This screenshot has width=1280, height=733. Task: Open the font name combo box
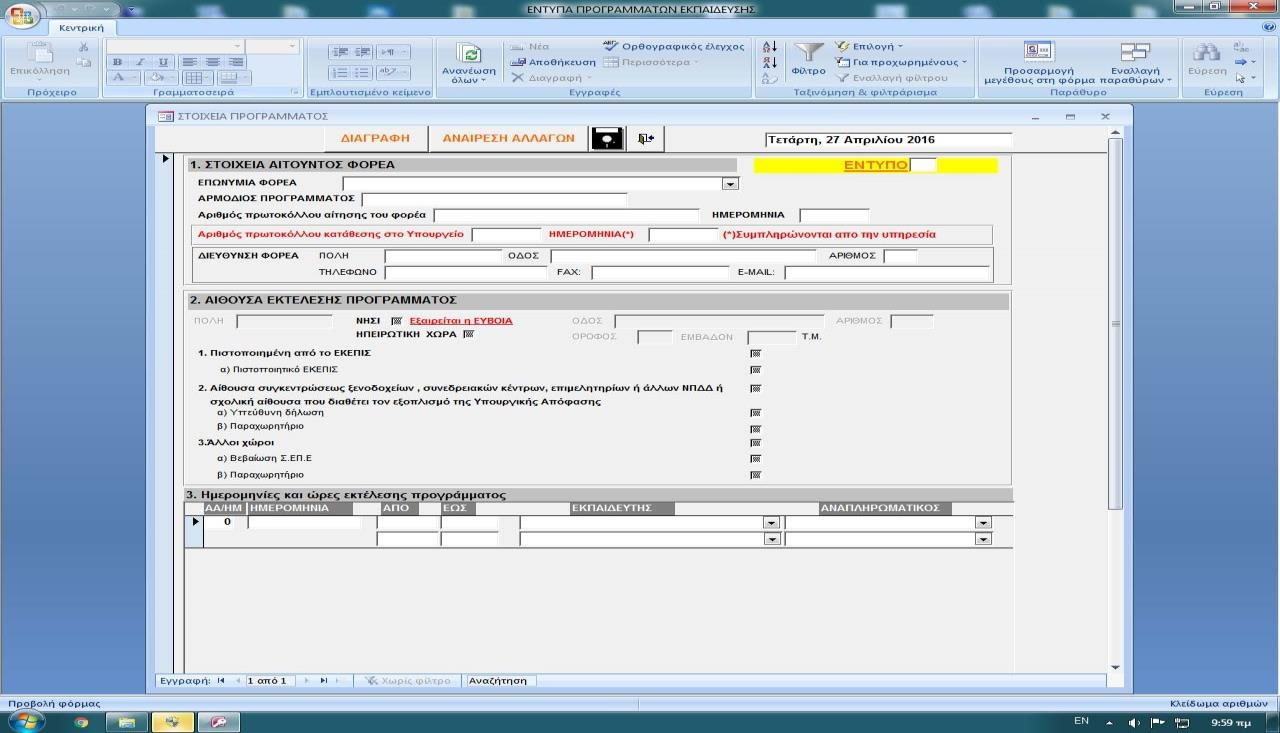pyautogui.click(x=175, y=46)
